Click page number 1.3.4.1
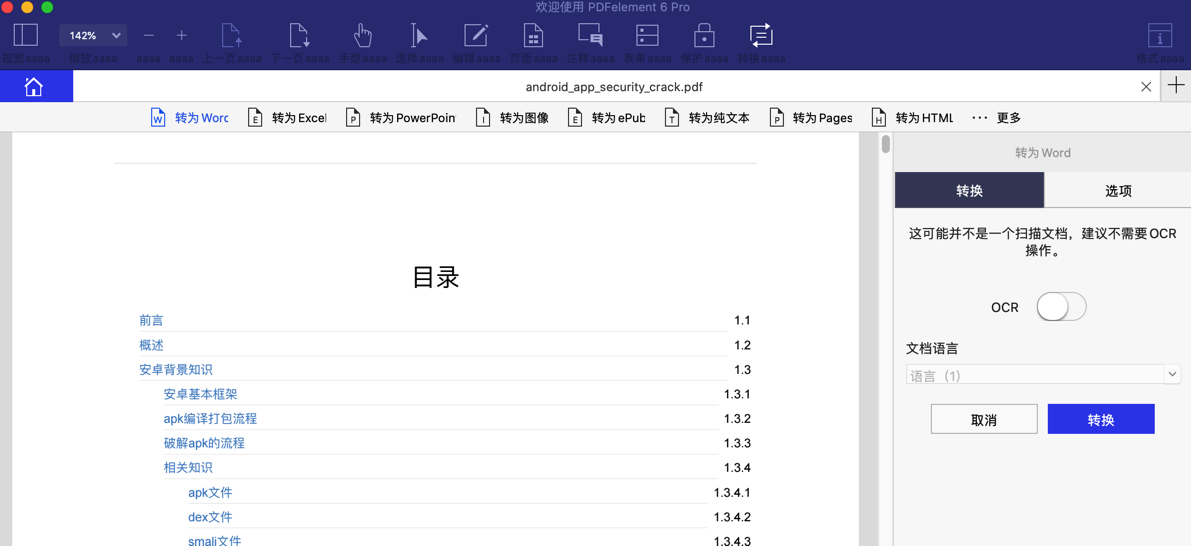 732,492
